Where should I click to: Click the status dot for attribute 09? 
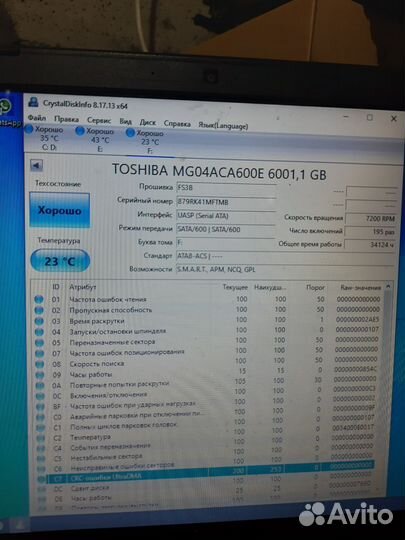40,375
